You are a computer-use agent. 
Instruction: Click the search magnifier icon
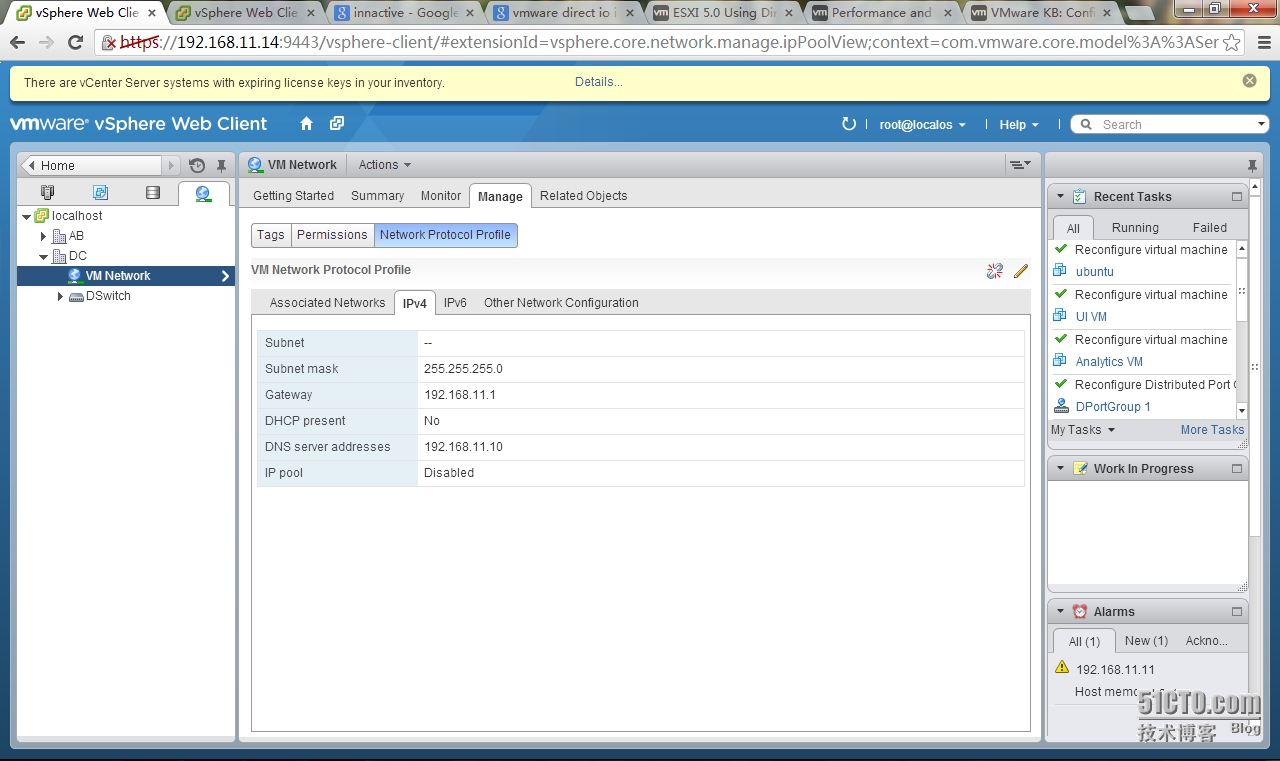[x=1086, y=125]
